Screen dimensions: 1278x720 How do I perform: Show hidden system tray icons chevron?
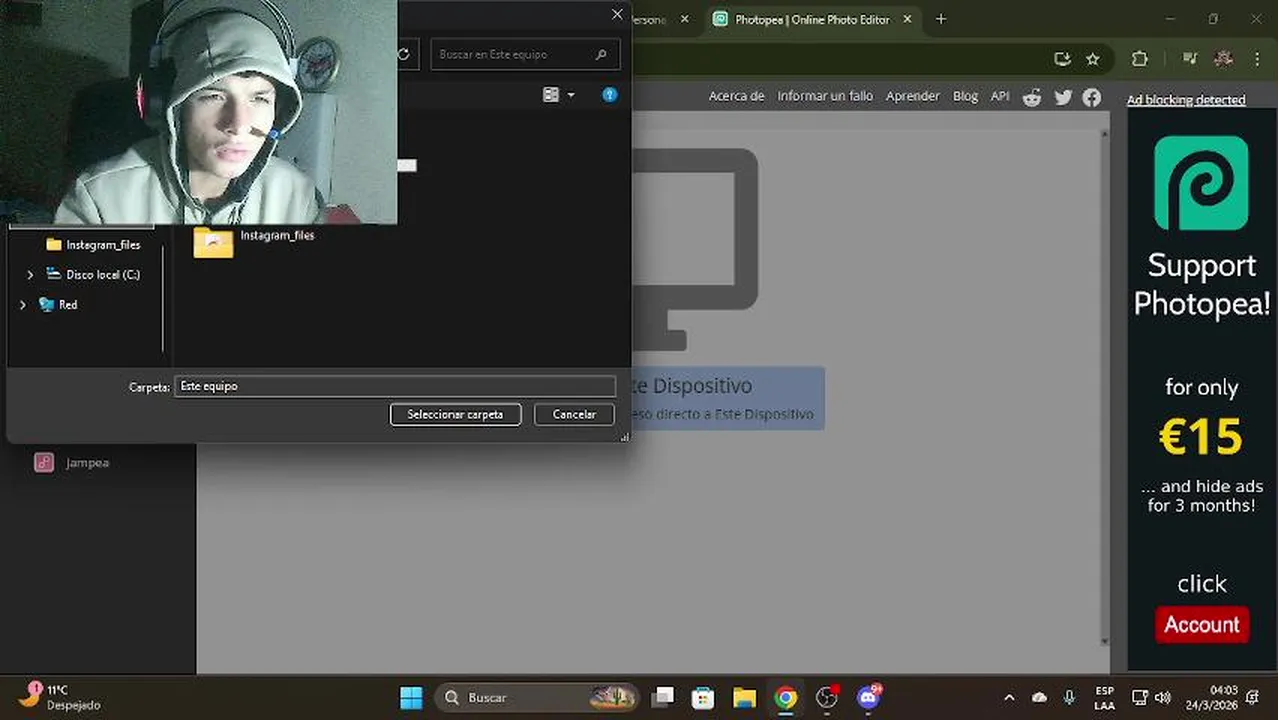pos(1009,697)
